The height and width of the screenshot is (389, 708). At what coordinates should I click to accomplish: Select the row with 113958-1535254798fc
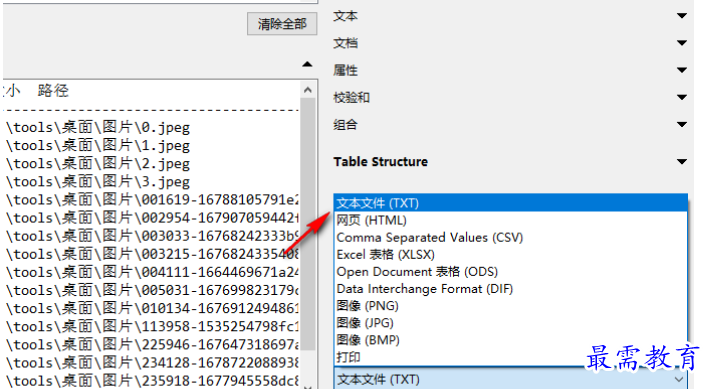pos(151,327)
